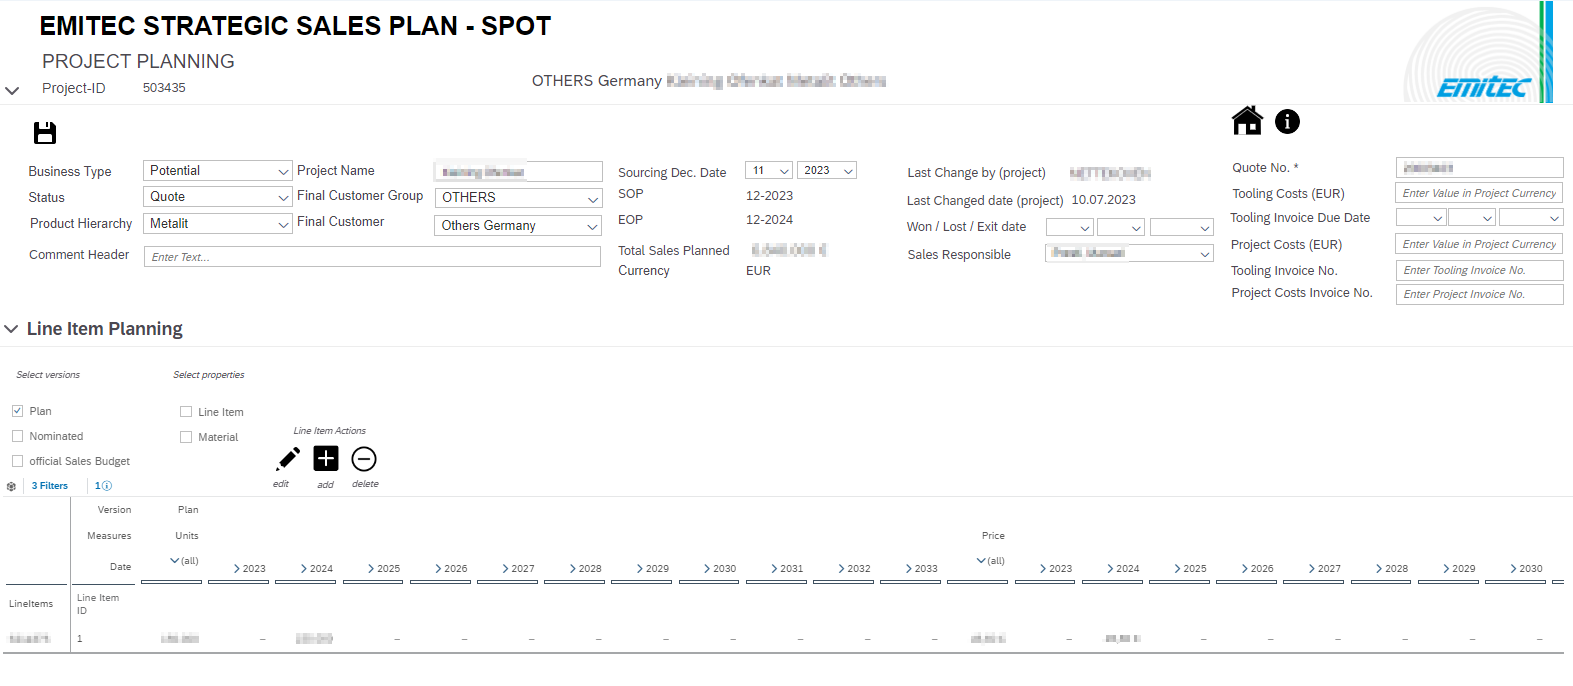Click the save floppy disk icon
The image size is (1573, 686).
coord(45,133)
